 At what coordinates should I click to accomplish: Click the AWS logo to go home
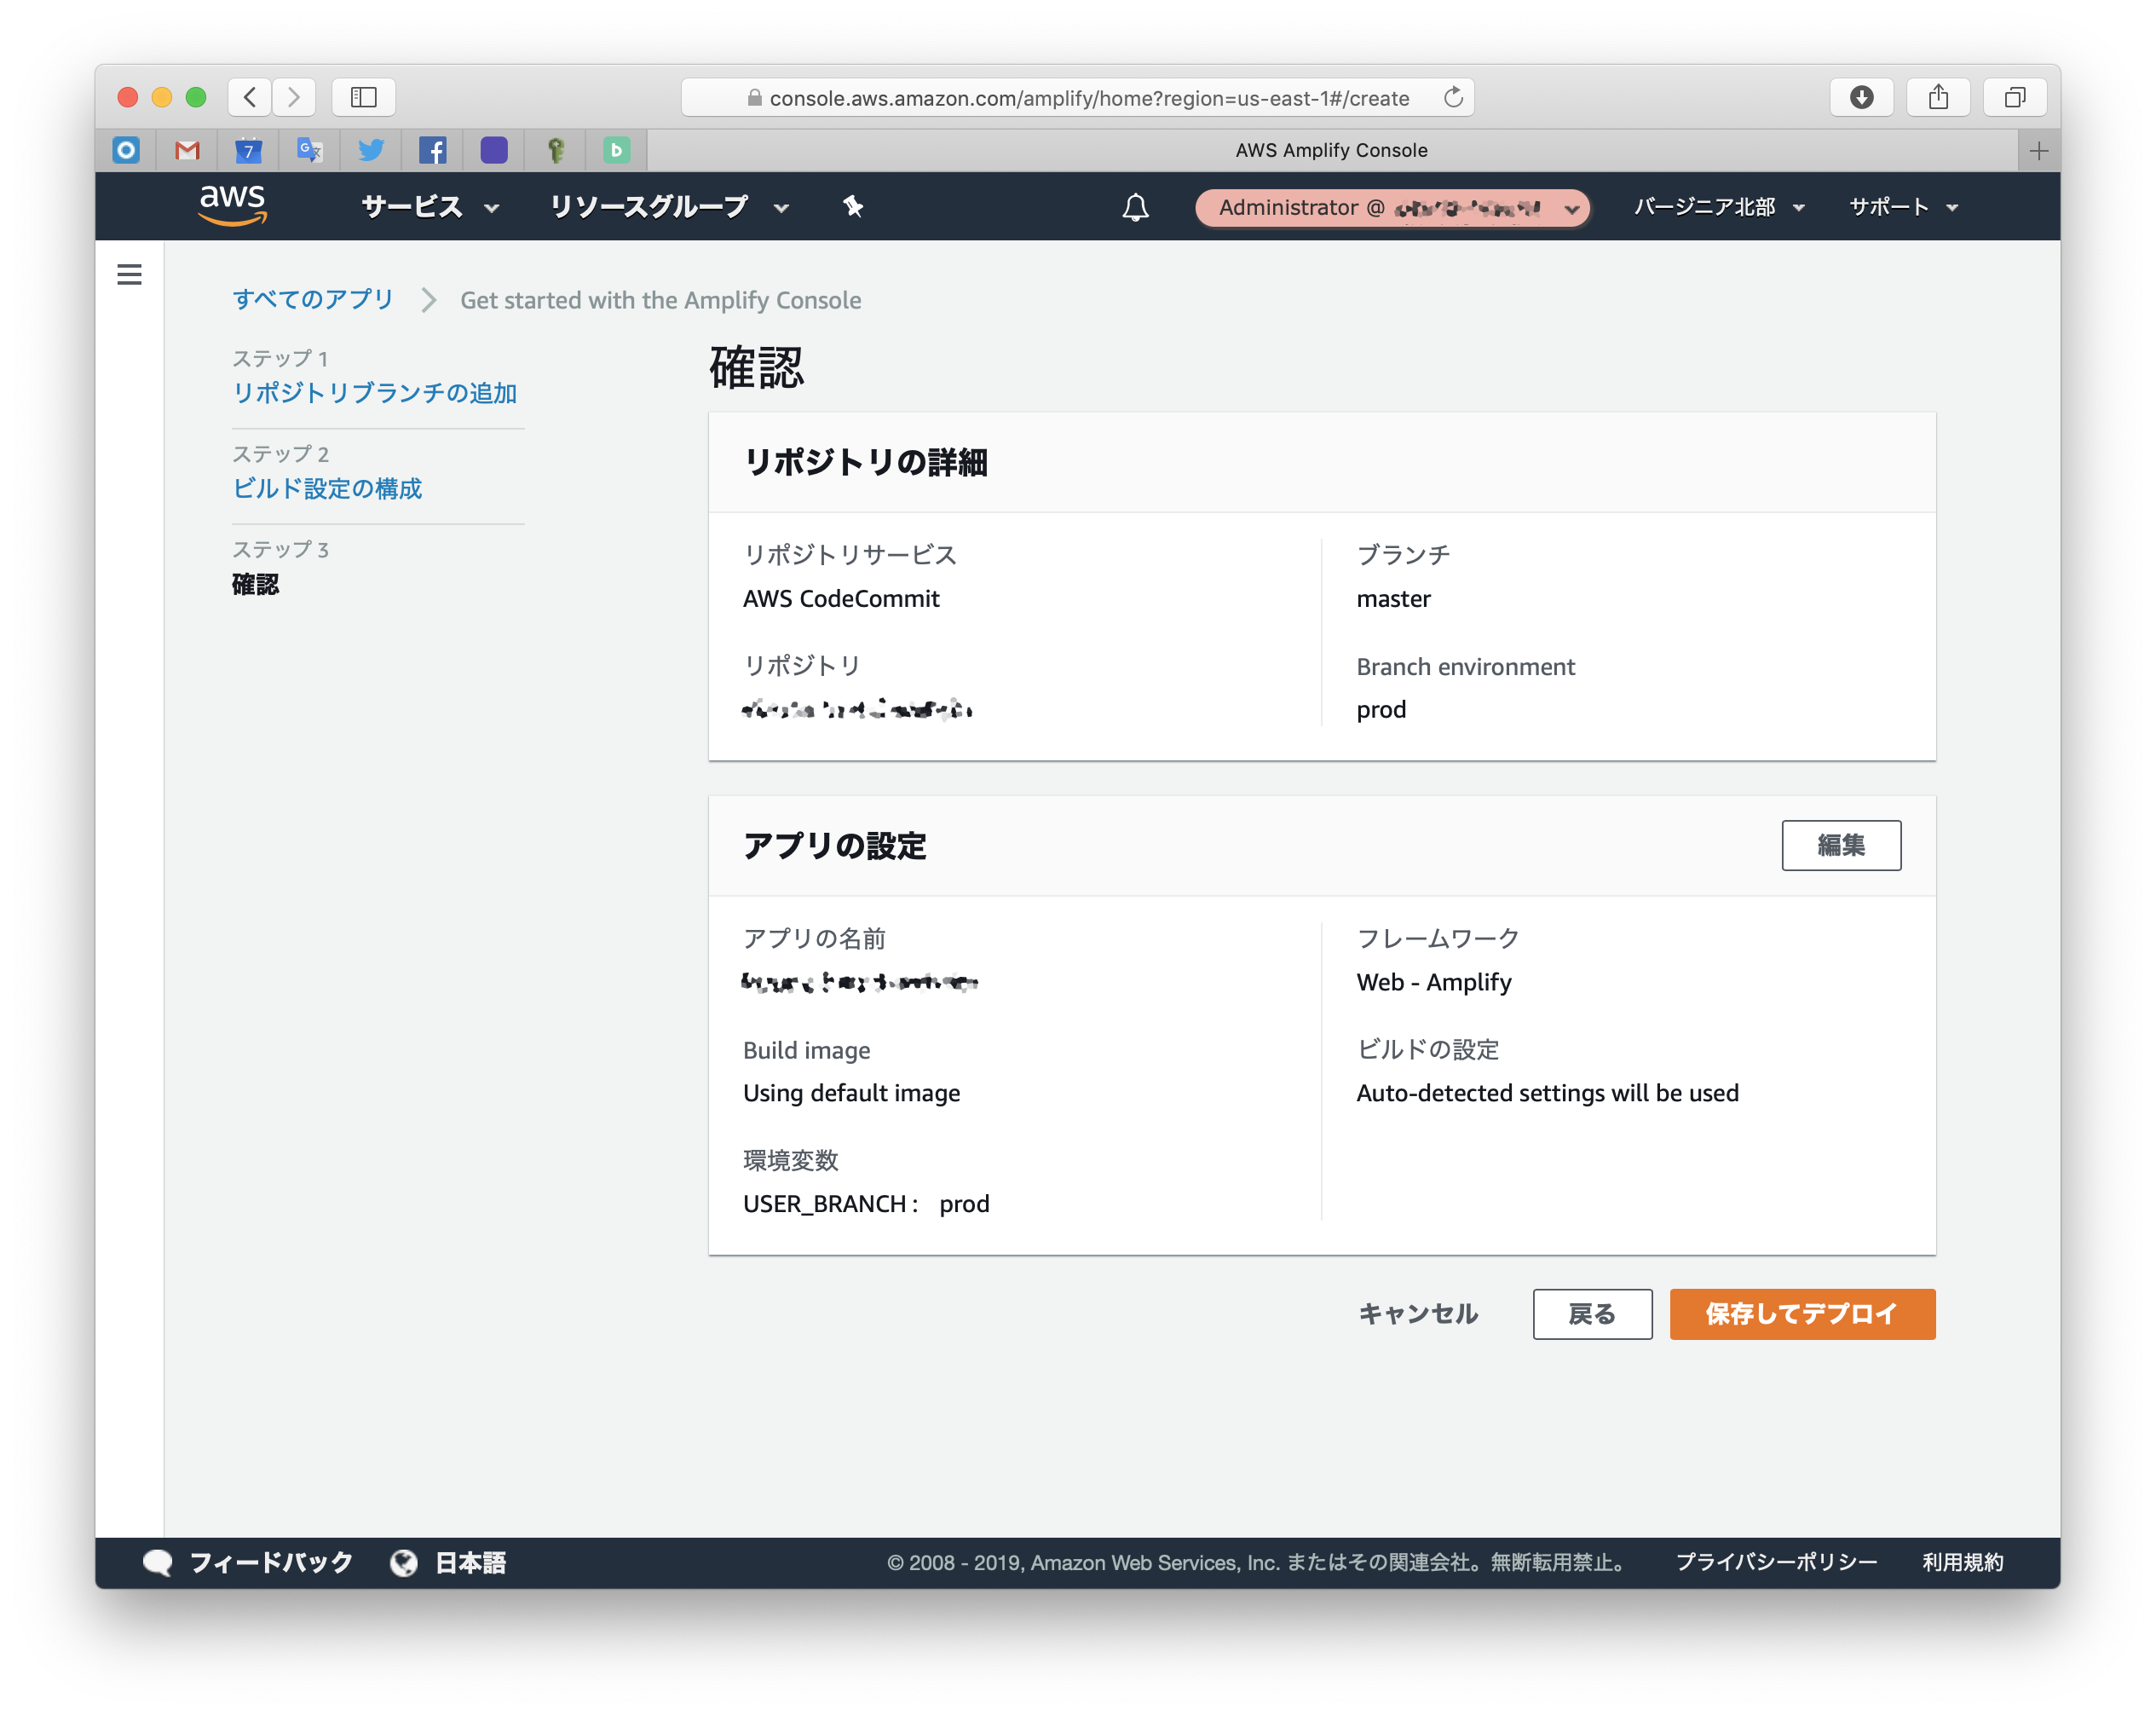pyautogui.click(x=233, y=205)
